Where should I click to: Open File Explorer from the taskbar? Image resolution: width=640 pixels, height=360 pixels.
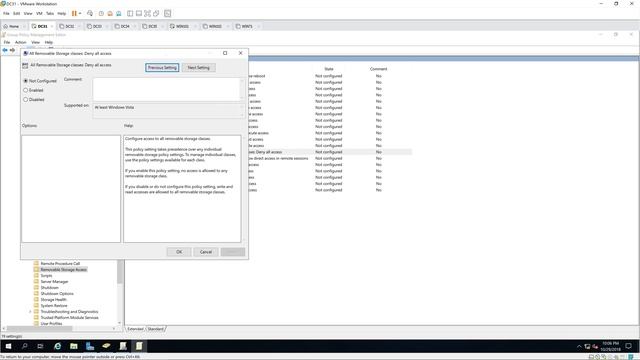74,346
